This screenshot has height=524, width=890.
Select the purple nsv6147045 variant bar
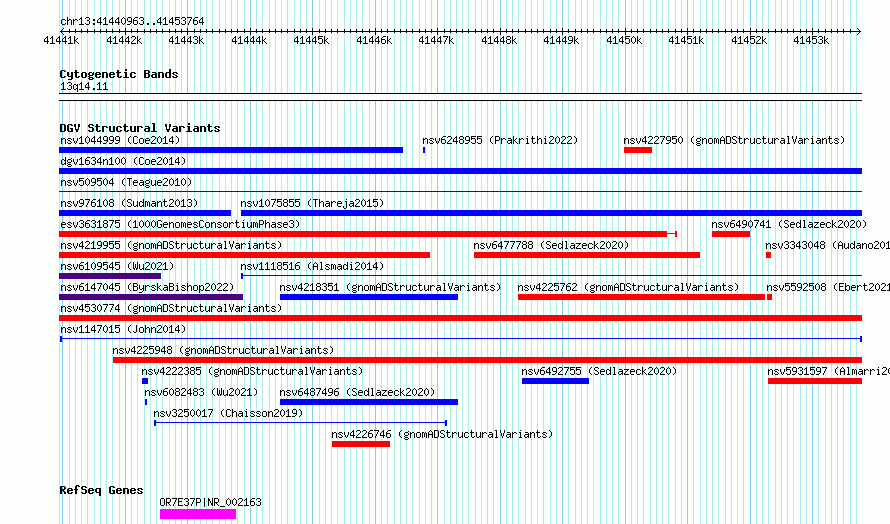point(151,297)
